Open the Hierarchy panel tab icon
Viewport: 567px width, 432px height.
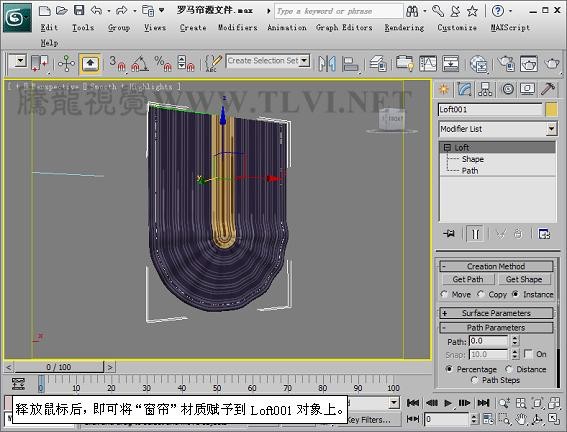point(485,89)
